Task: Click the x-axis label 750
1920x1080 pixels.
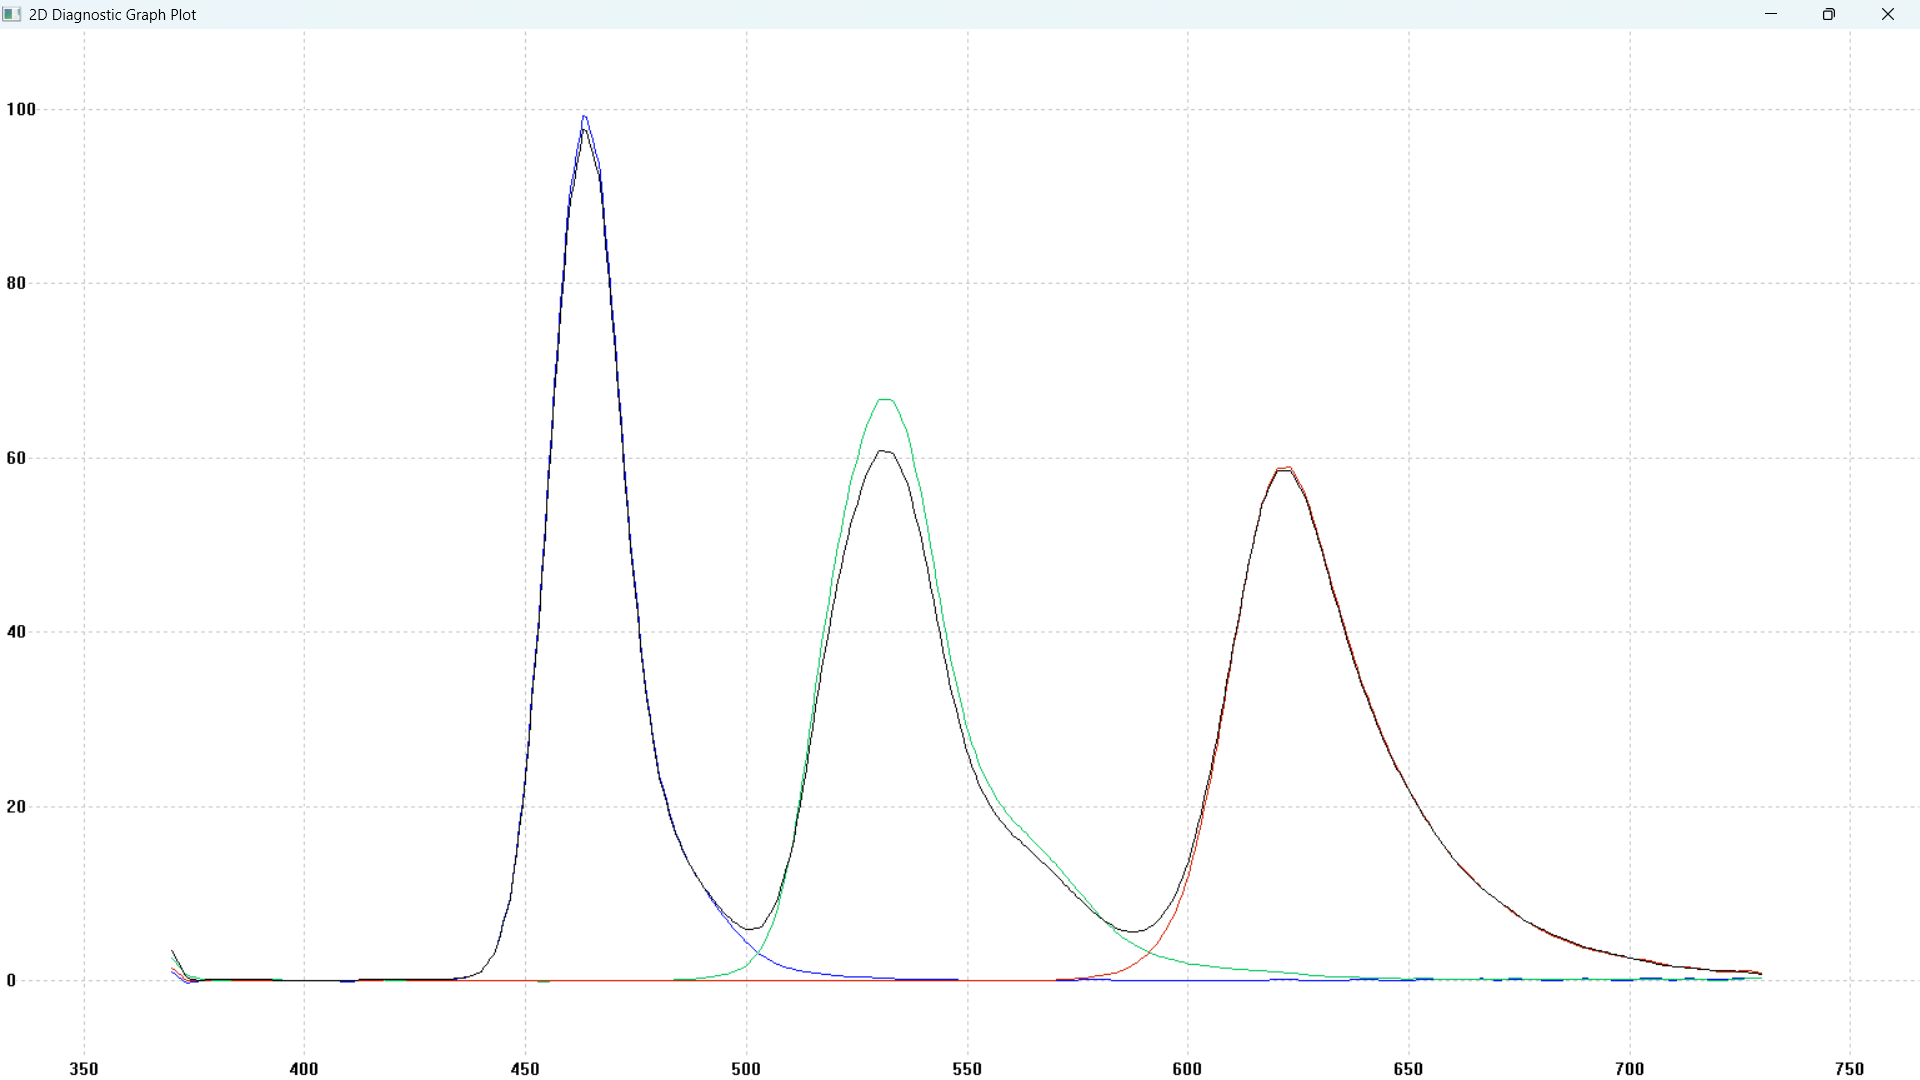Action: click(x=1850, y=1069)
